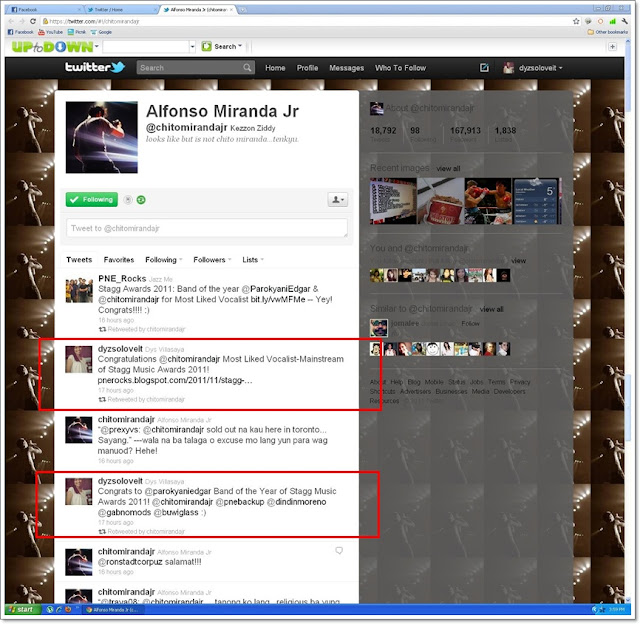Click view all next to Similar to @chitomirandajr
640x624 pixels.
(x=491, y=309)
